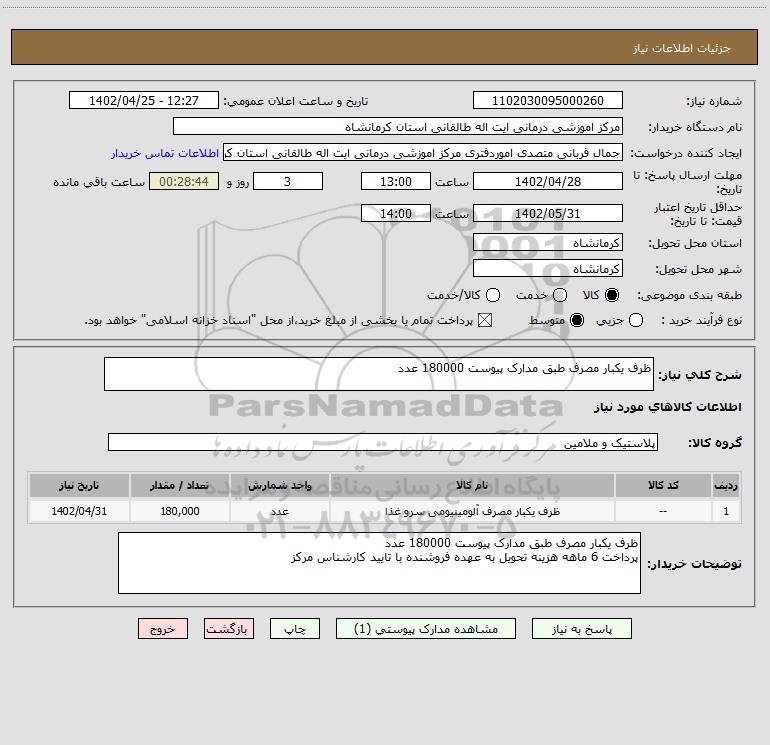The height and width of the screenshot is (745, 770).
Task: Select the کالا radio button
Action: (612, 295)
